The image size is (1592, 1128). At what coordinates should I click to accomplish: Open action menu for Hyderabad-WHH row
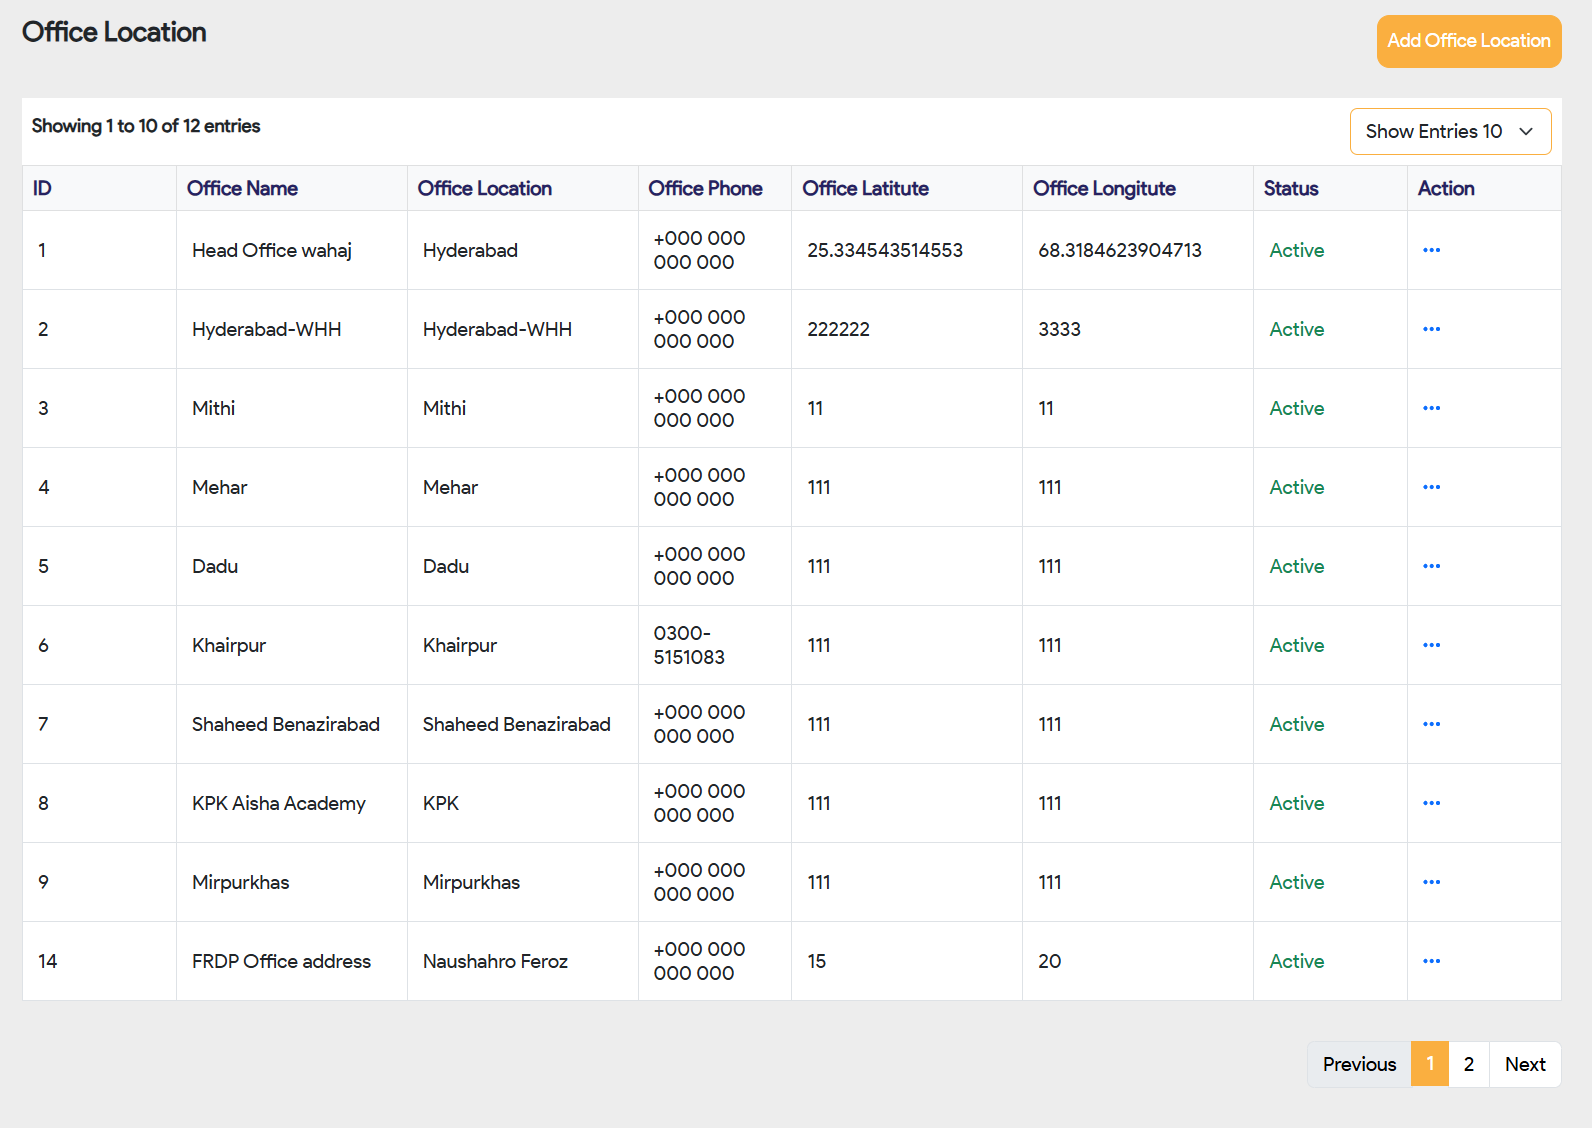click(1431, 329)
